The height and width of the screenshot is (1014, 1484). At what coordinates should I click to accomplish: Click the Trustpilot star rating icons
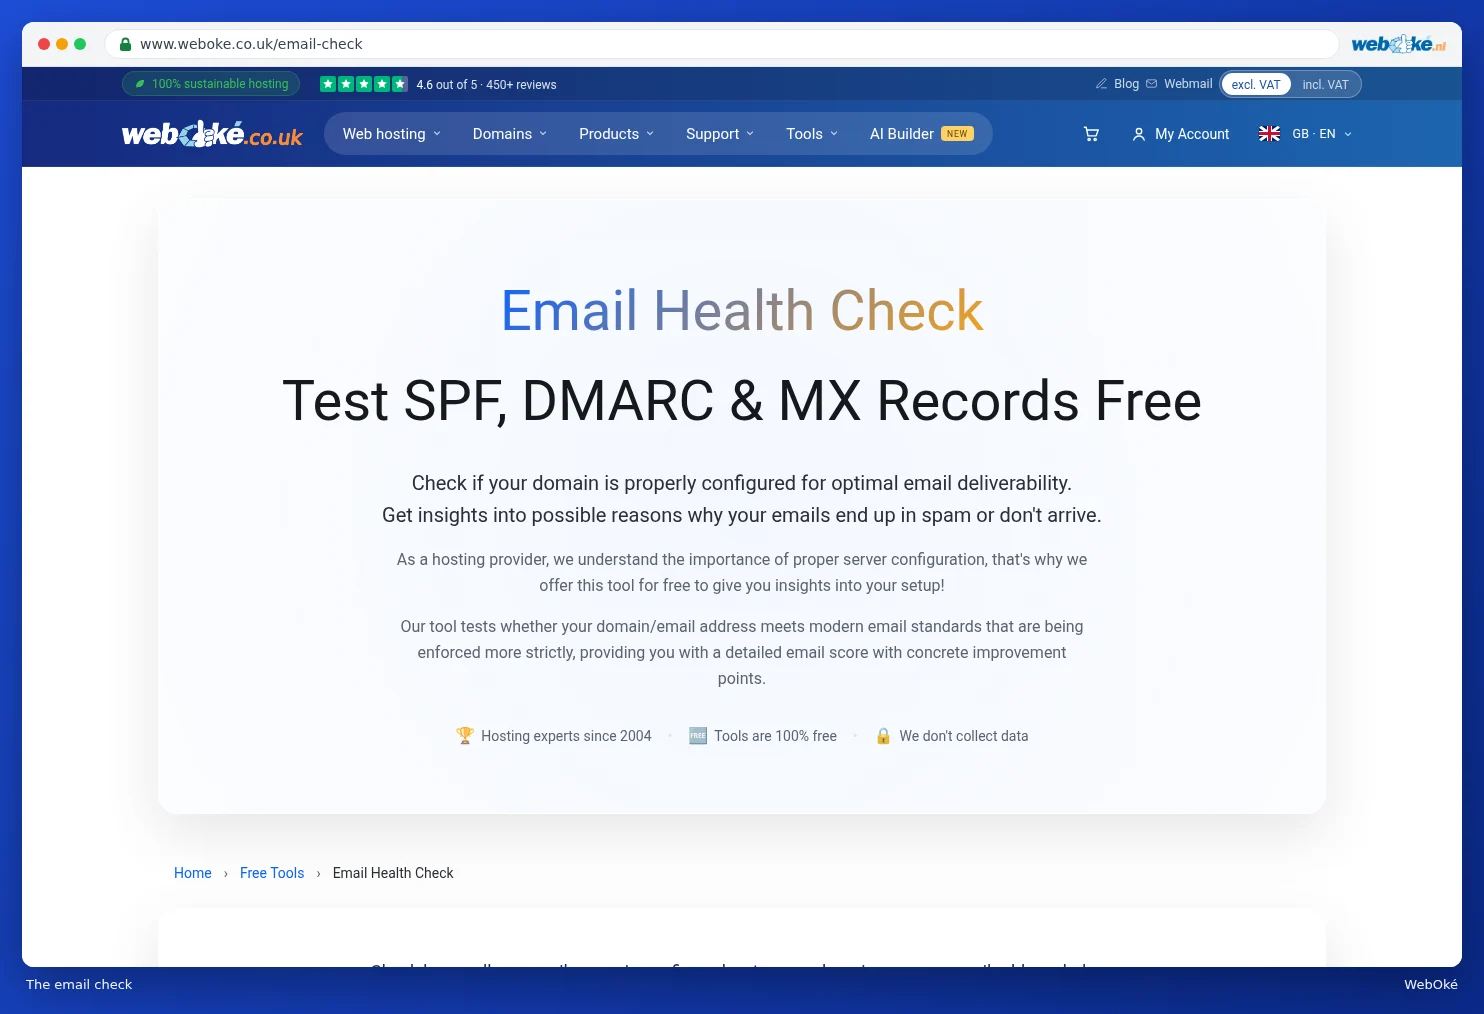pos(364,84)
